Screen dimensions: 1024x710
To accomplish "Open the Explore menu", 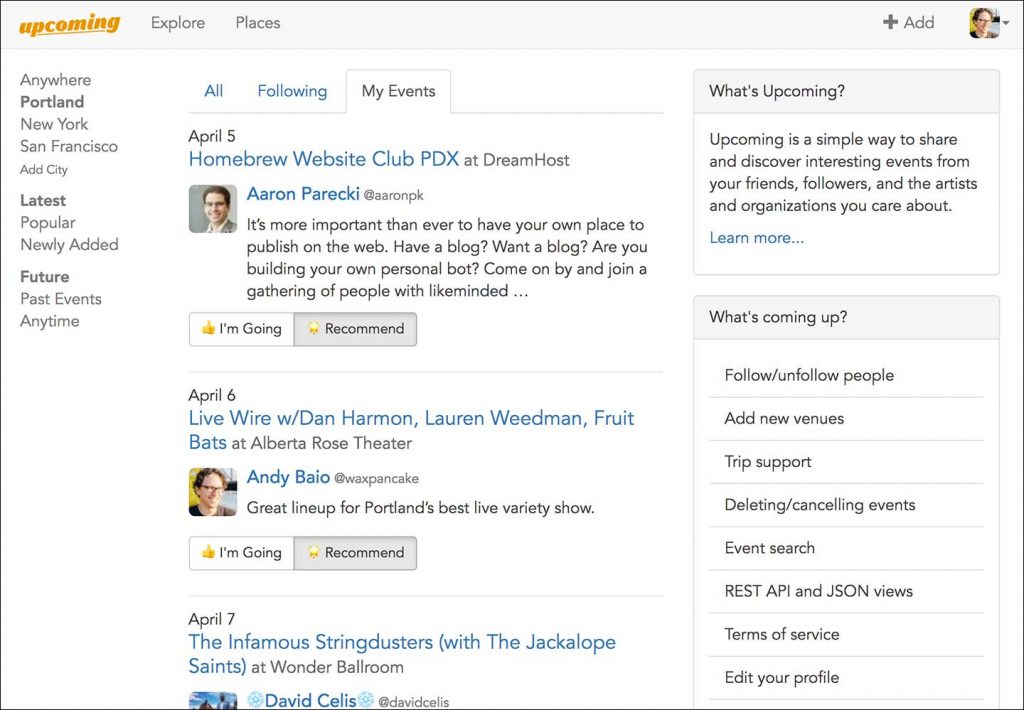I will click(x=178, y=23).
